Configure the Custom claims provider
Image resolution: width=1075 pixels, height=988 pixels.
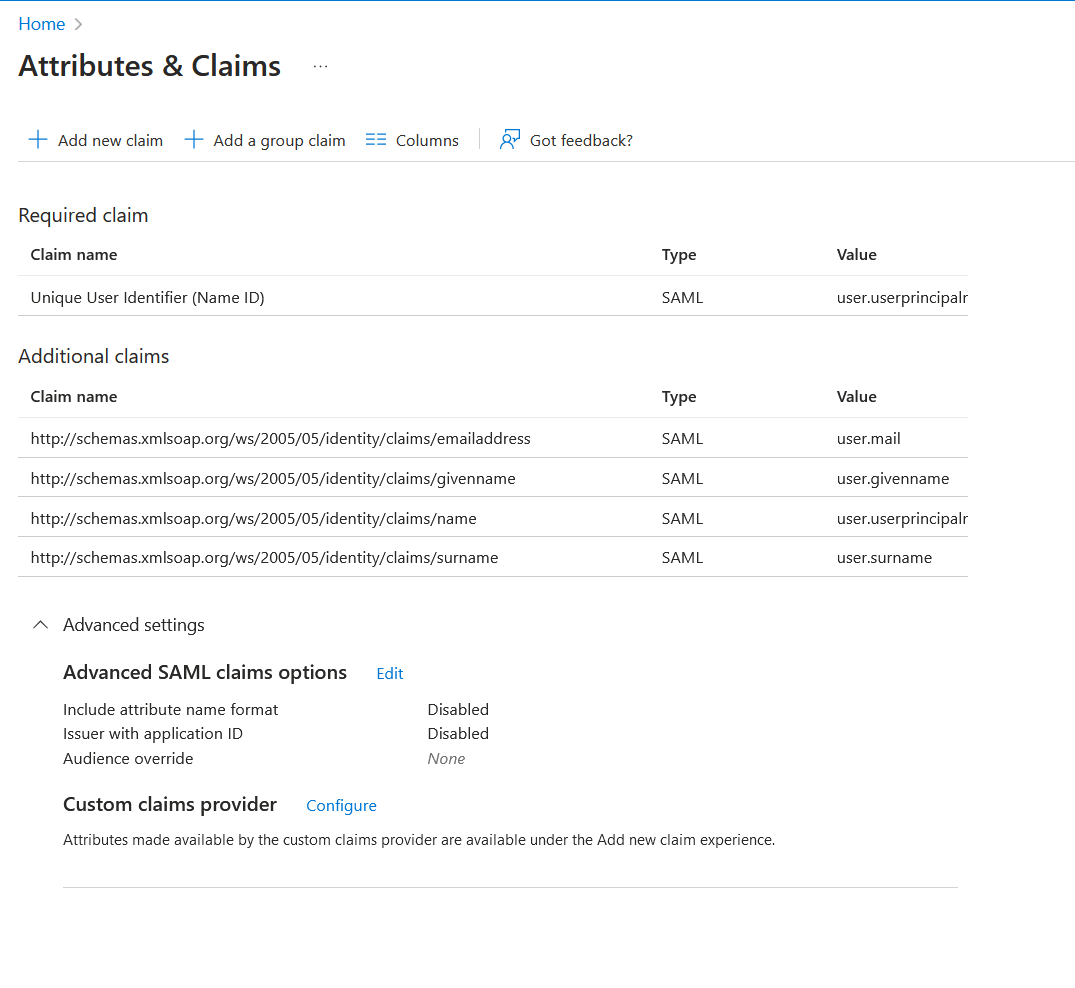341,806
